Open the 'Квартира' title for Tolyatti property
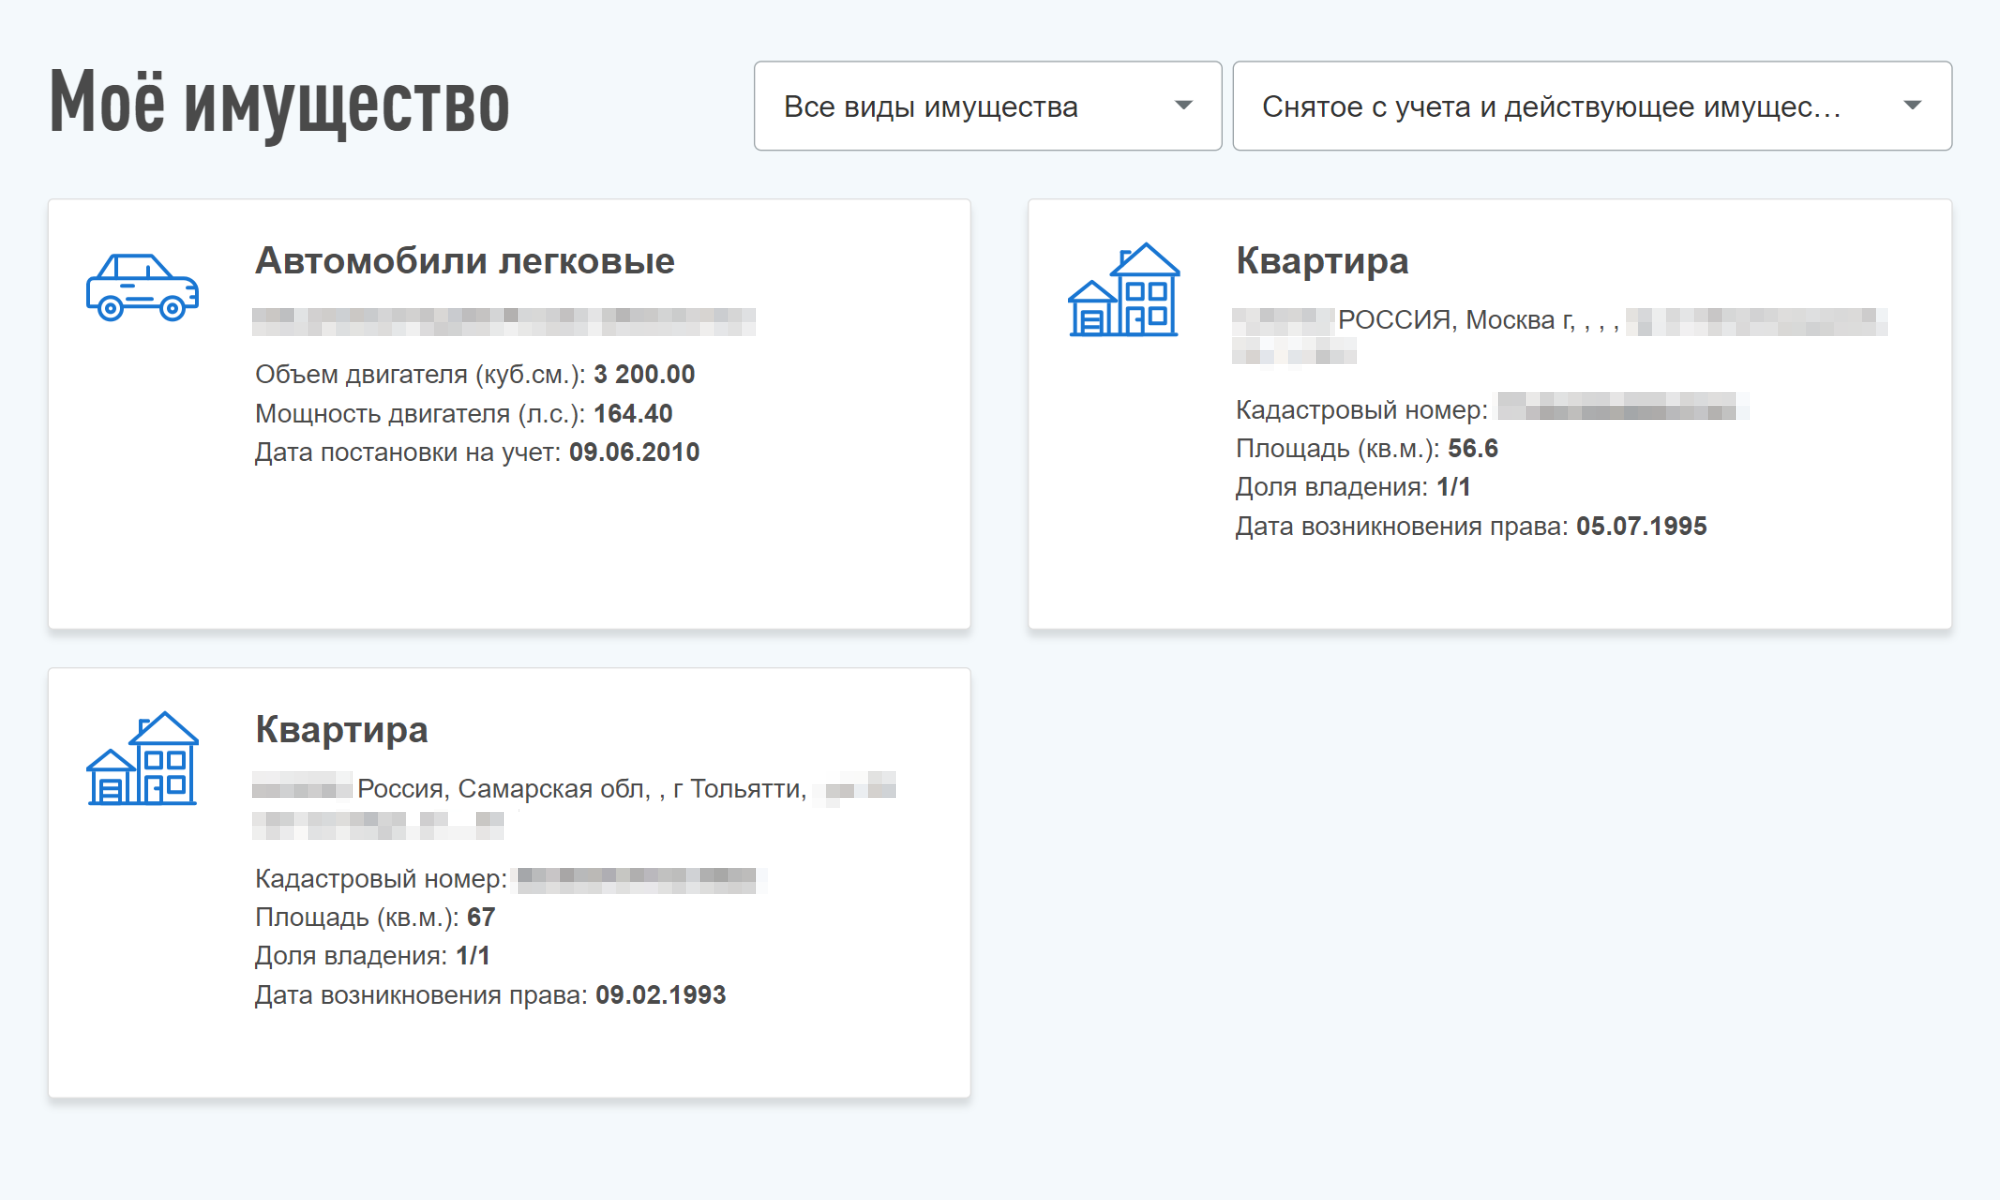The image size is (2000, 1200). click(341, 730)
